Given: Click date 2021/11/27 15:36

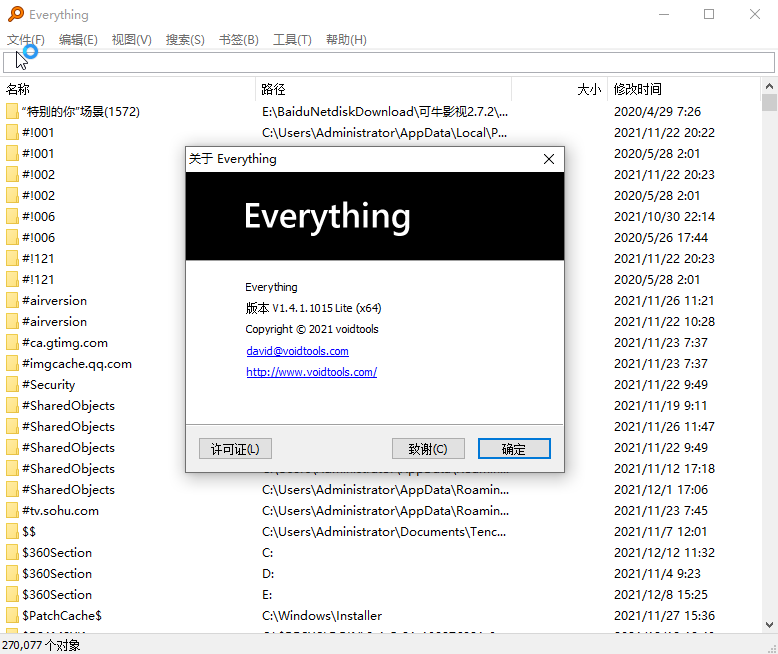Looking at the screenshot, I should pyautogui.click(x=664, y=616).
